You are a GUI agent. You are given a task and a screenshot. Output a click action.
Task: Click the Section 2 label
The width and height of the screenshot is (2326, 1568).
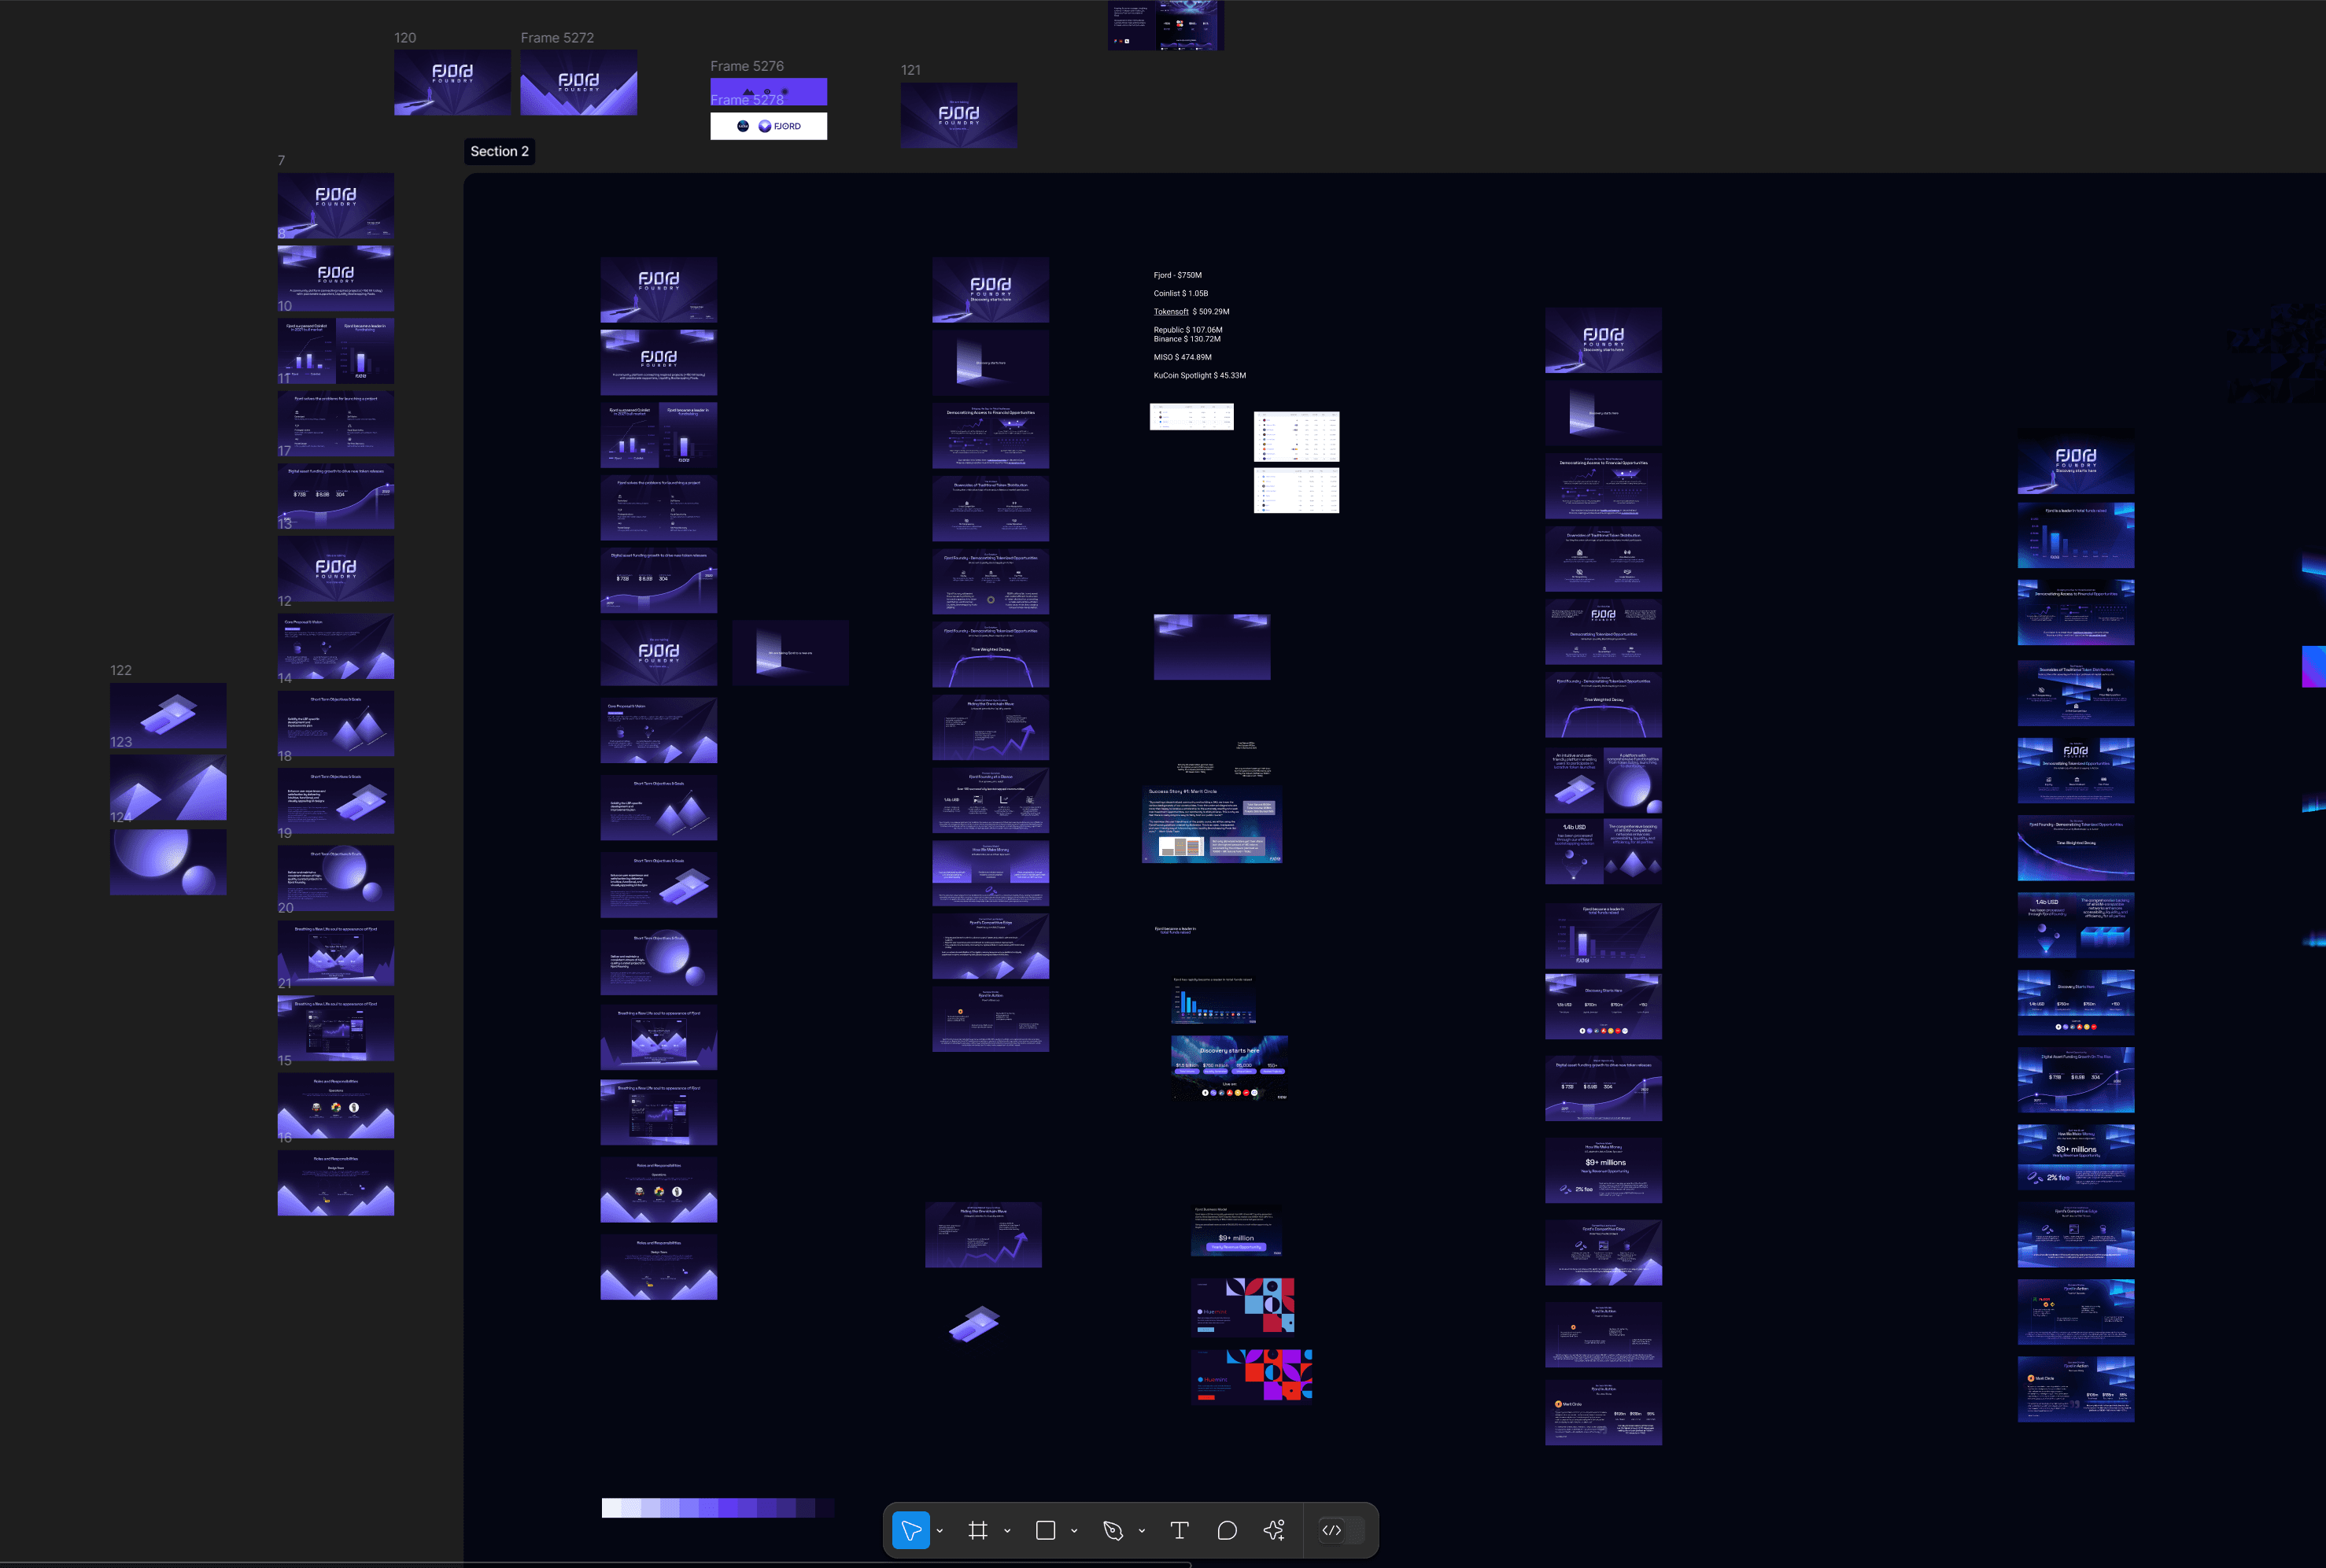click(x=499, y=151)
